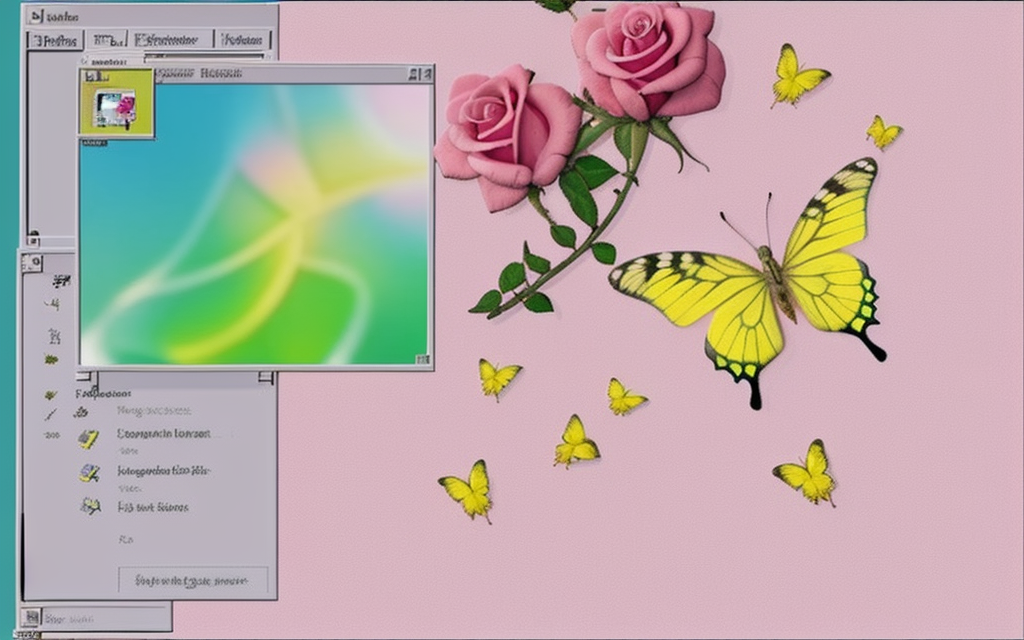Click the yellow notepad icon on the second list row
1024x640 pixels.
click(x=88, y=438)
